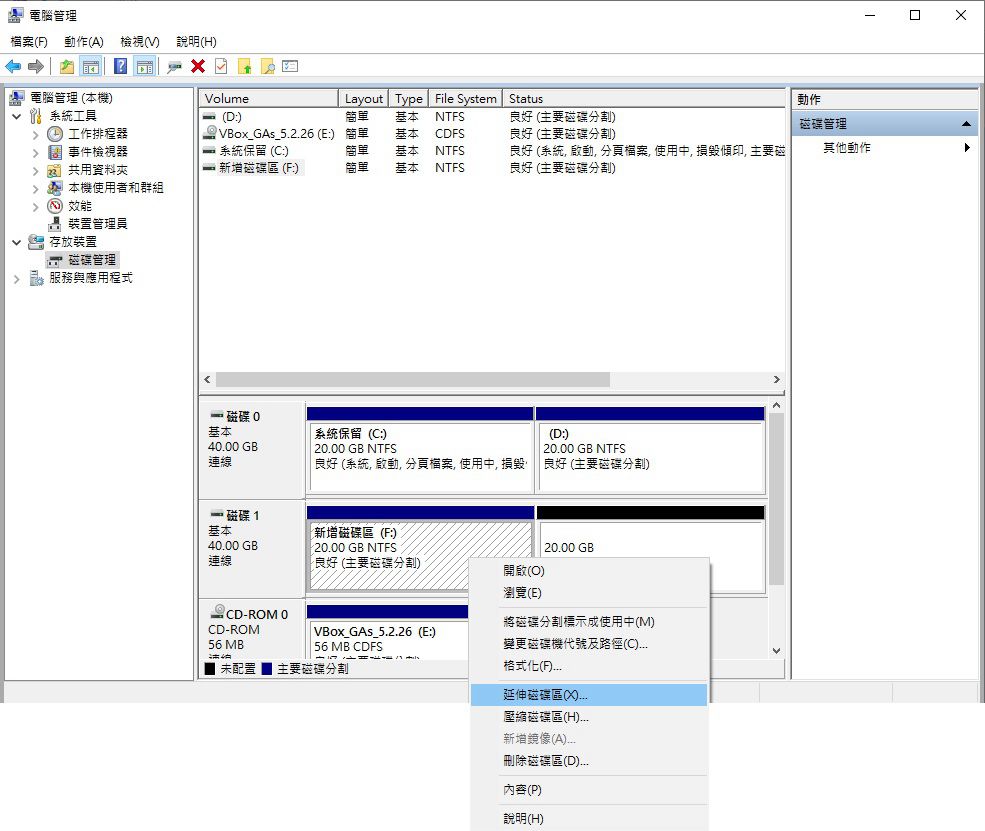The width and height of the screenshot is (985, 831).
Task: Select the (D:) partition block on 磁碟 0
Action: pos(650,450)
